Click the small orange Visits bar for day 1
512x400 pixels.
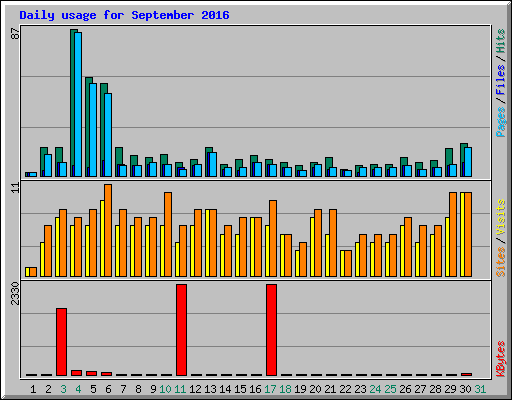pos(33,272)
